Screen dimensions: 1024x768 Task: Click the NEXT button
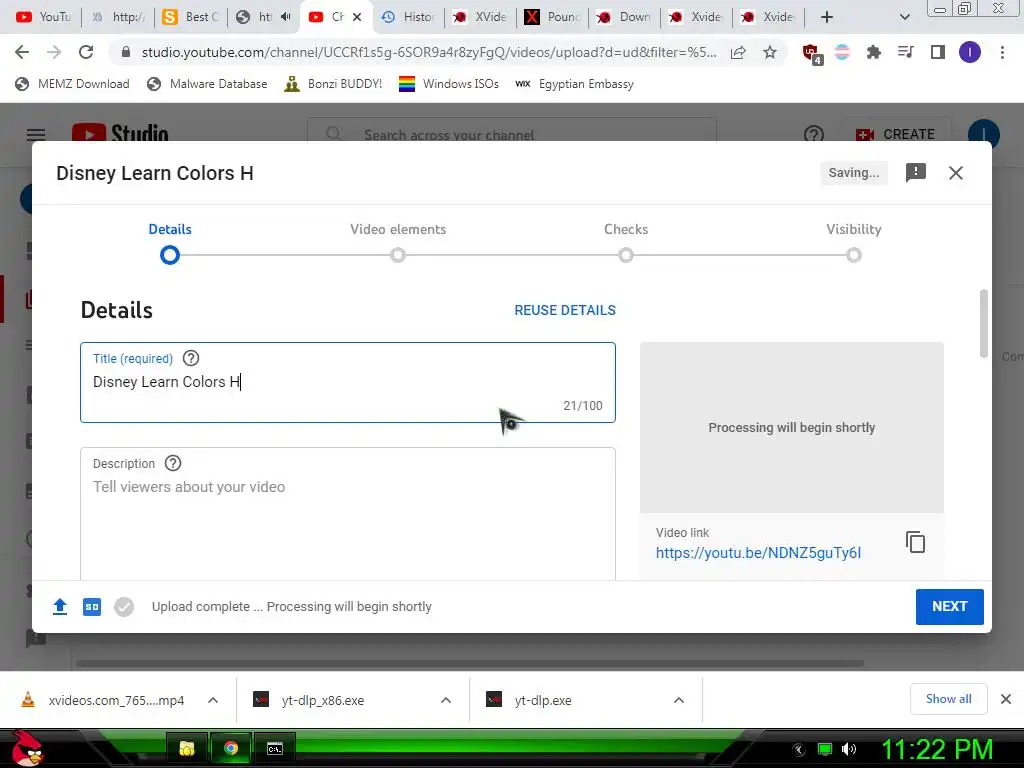[x=950, y=607]
